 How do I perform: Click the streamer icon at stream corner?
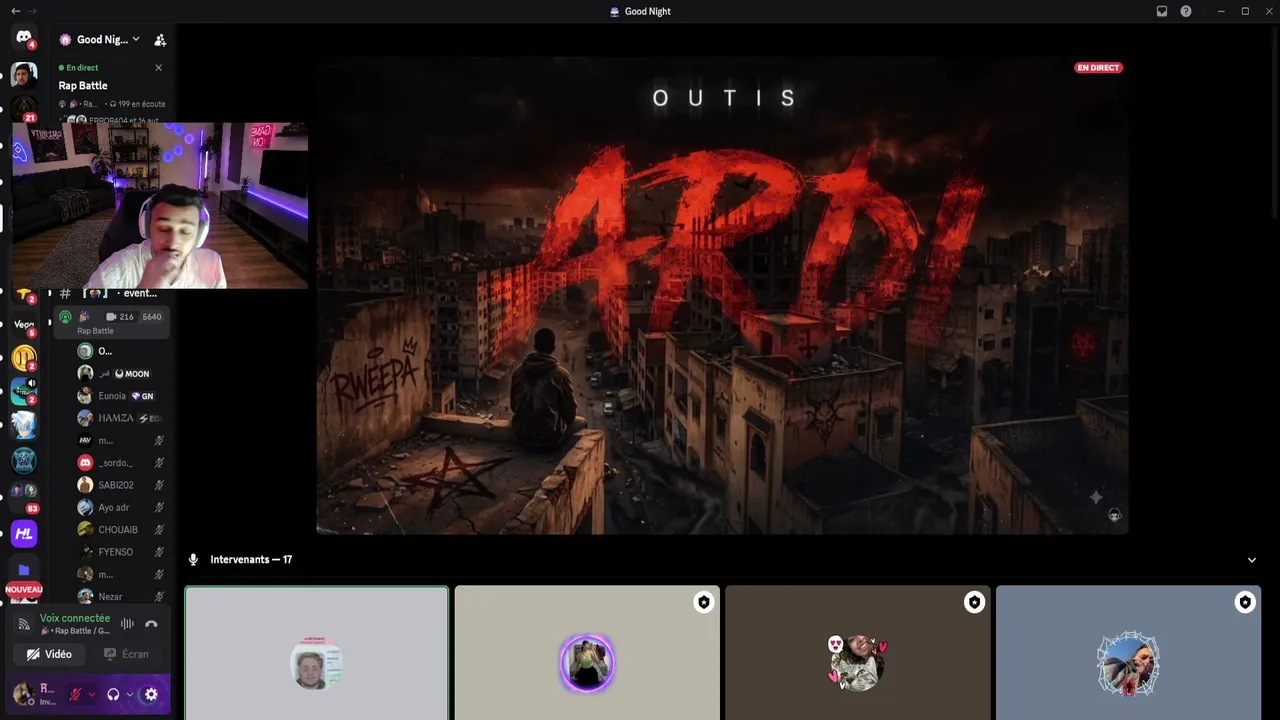click(1115, 516)
